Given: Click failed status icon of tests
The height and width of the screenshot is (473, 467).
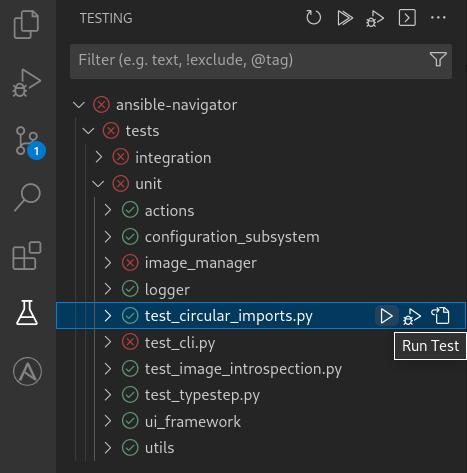Looking at the screenshot, I should point(111,131).
